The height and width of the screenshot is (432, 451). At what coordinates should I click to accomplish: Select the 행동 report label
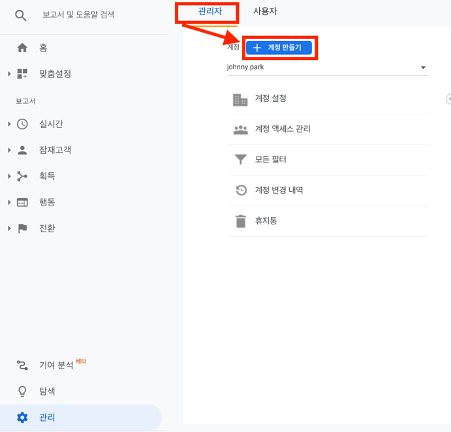point(47,202)
